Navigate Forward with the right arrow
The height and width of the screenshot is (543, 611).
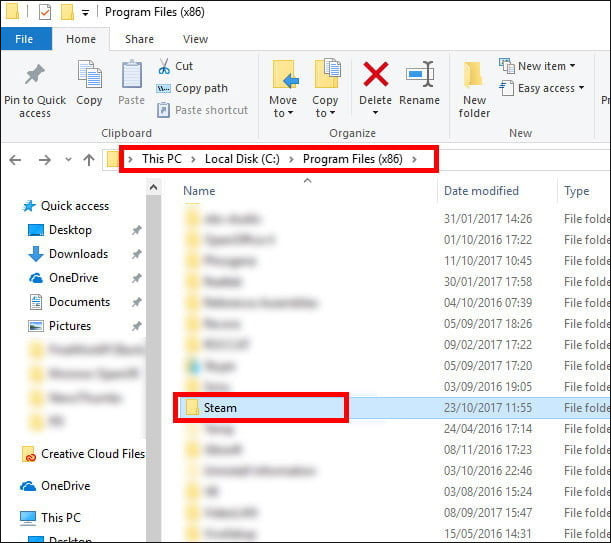45,160
